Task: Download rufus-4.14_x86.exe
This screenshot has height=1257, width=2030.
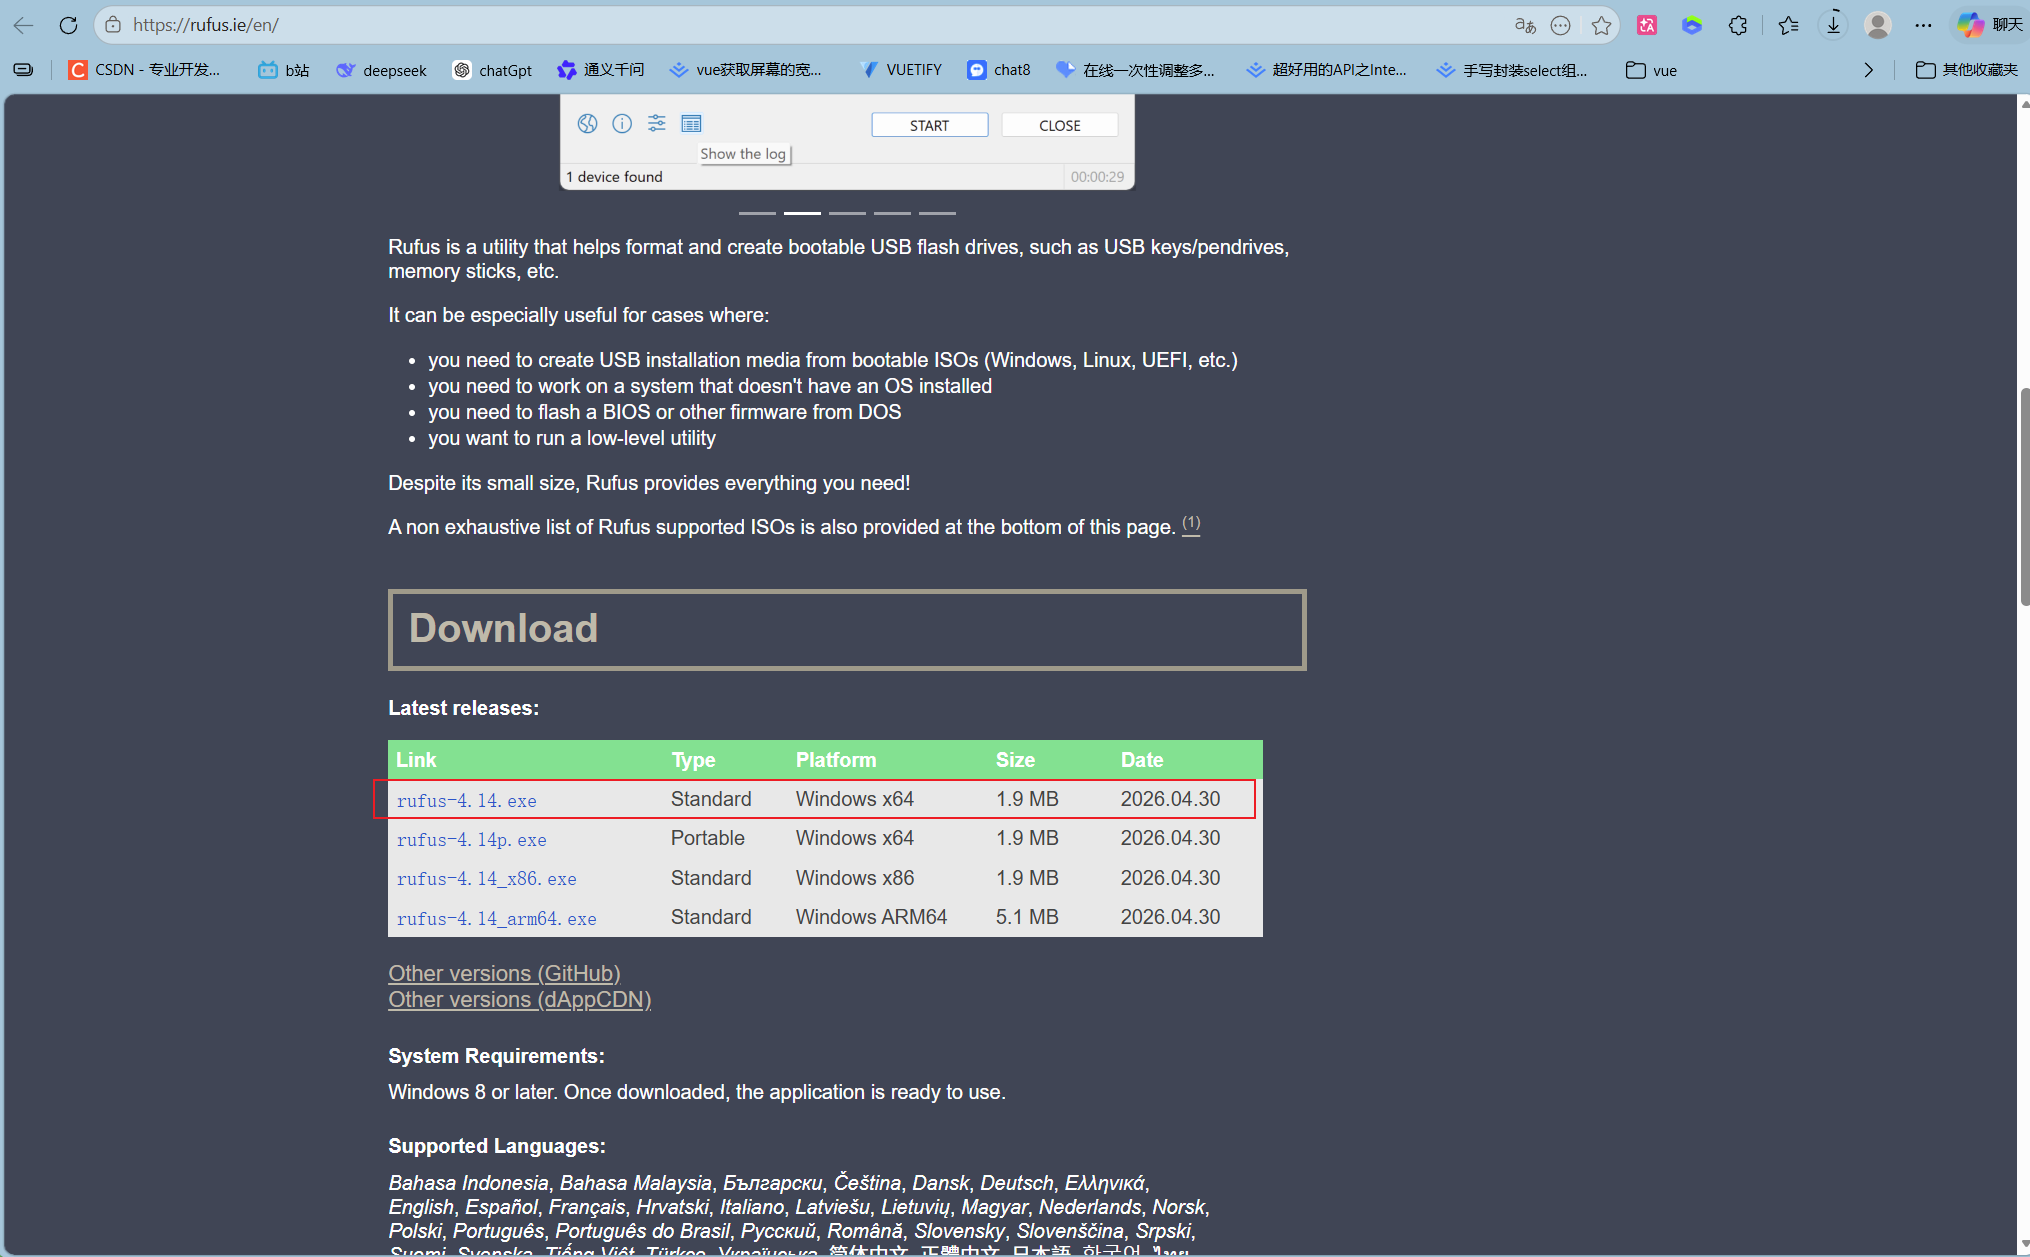Action: click(x=486, y=878)
